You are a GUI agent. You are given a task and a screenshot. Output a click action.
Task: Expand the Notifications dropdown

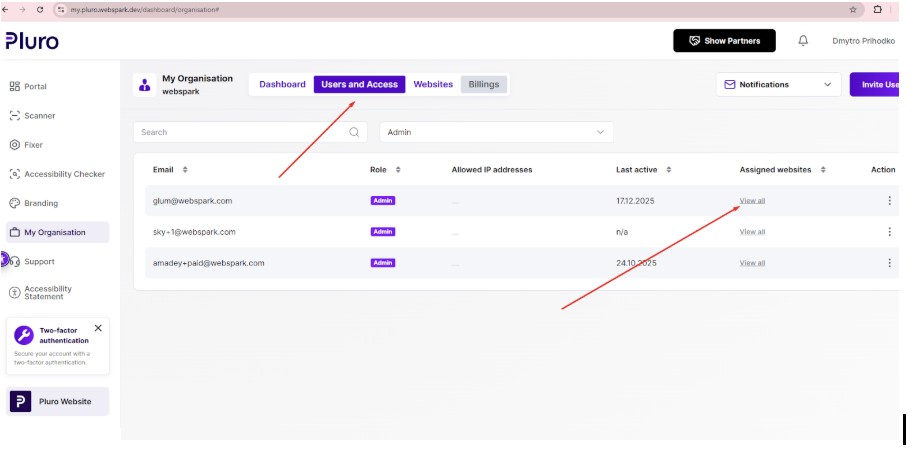tap(778, 85)
